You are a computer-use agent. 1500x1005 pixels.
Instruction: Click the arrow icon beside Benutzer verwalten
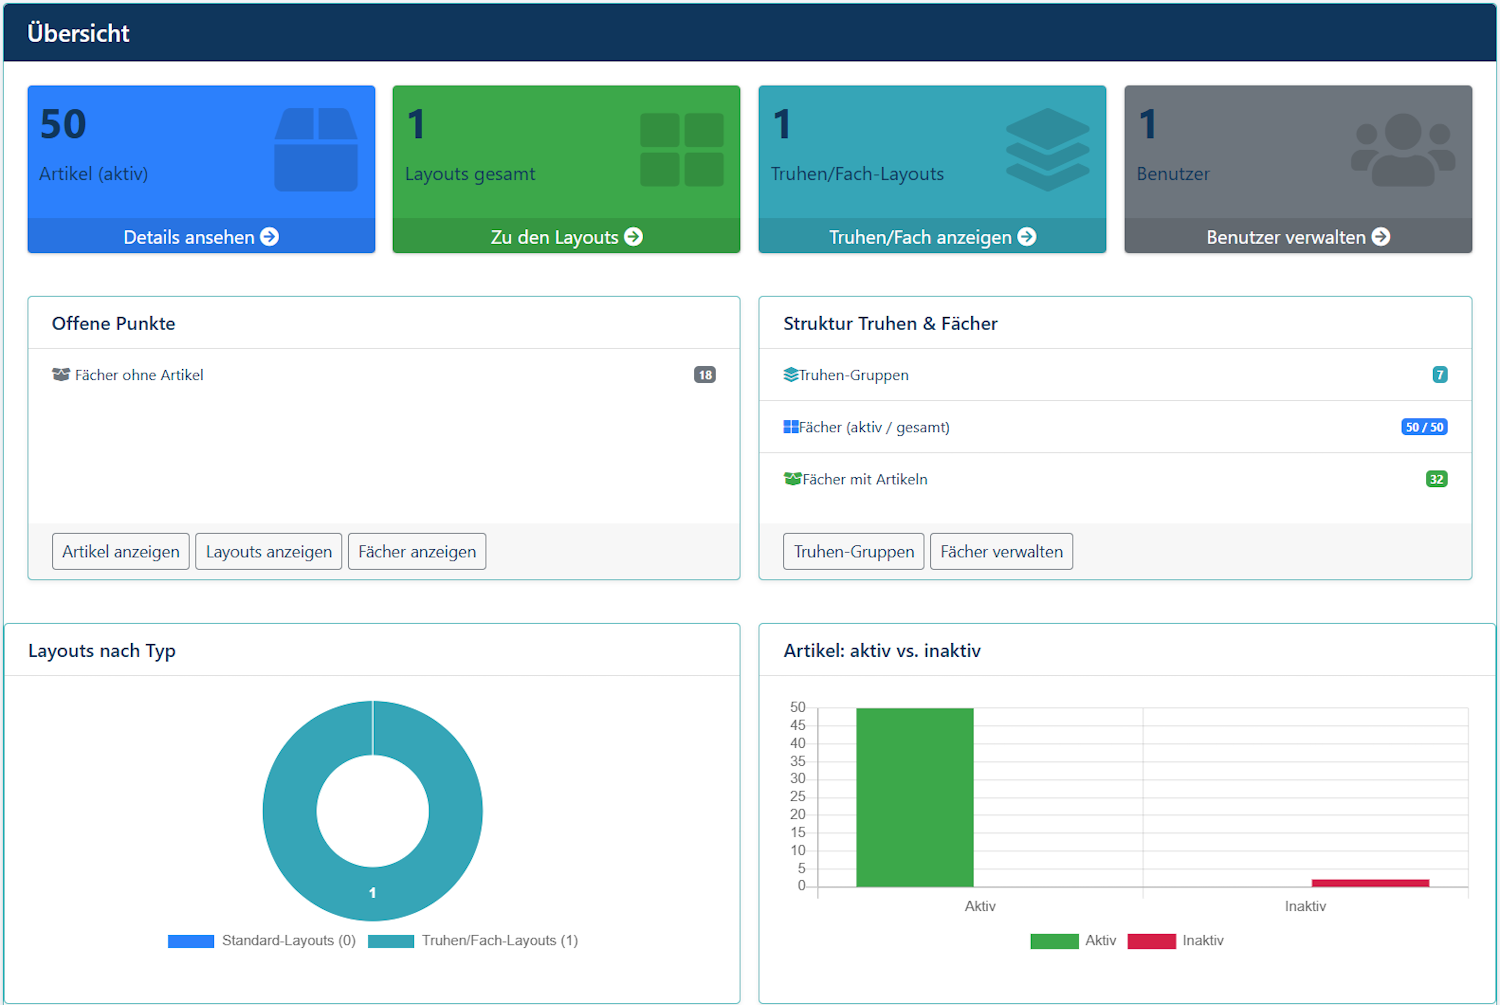1382,237
